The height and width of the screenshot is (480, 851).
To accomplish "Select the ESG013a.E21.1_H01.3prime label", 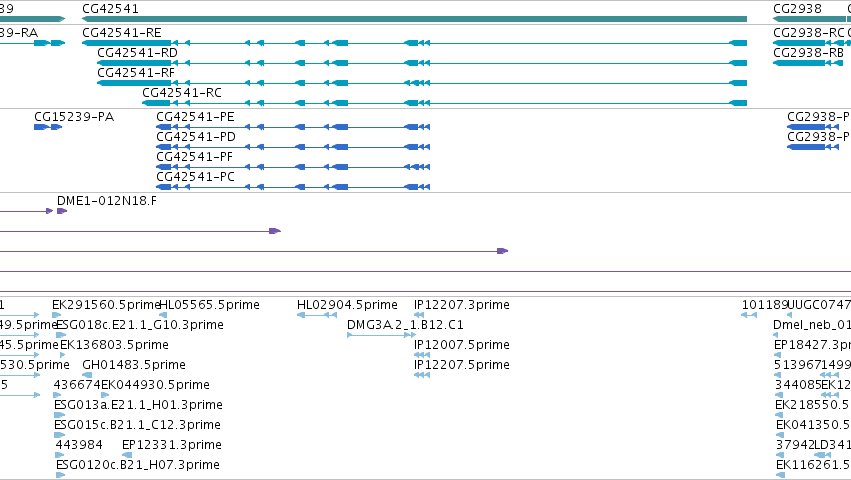I will point(138,406).
